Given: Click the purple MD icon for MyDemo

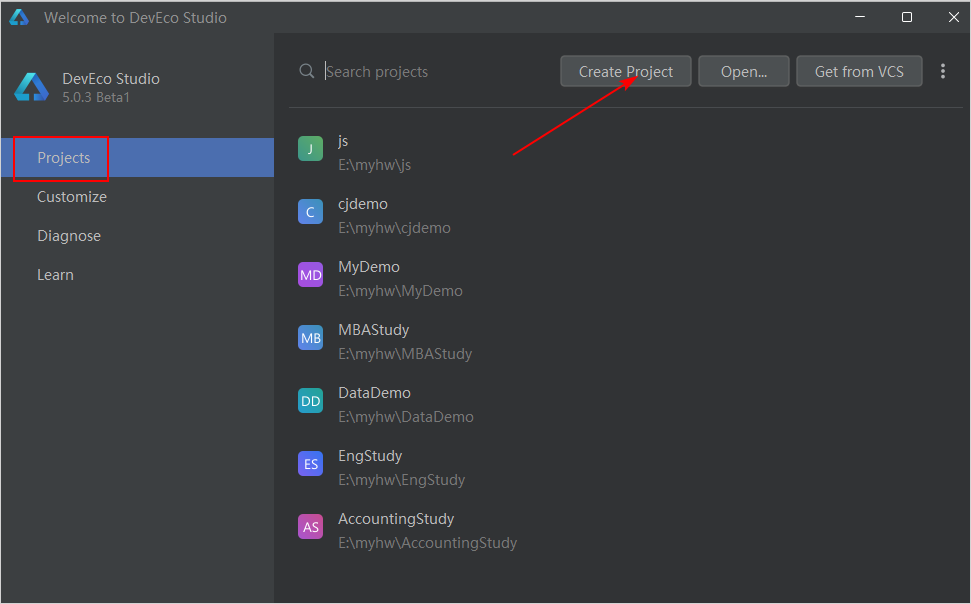Looking at the screenshot, I should 310,274.
